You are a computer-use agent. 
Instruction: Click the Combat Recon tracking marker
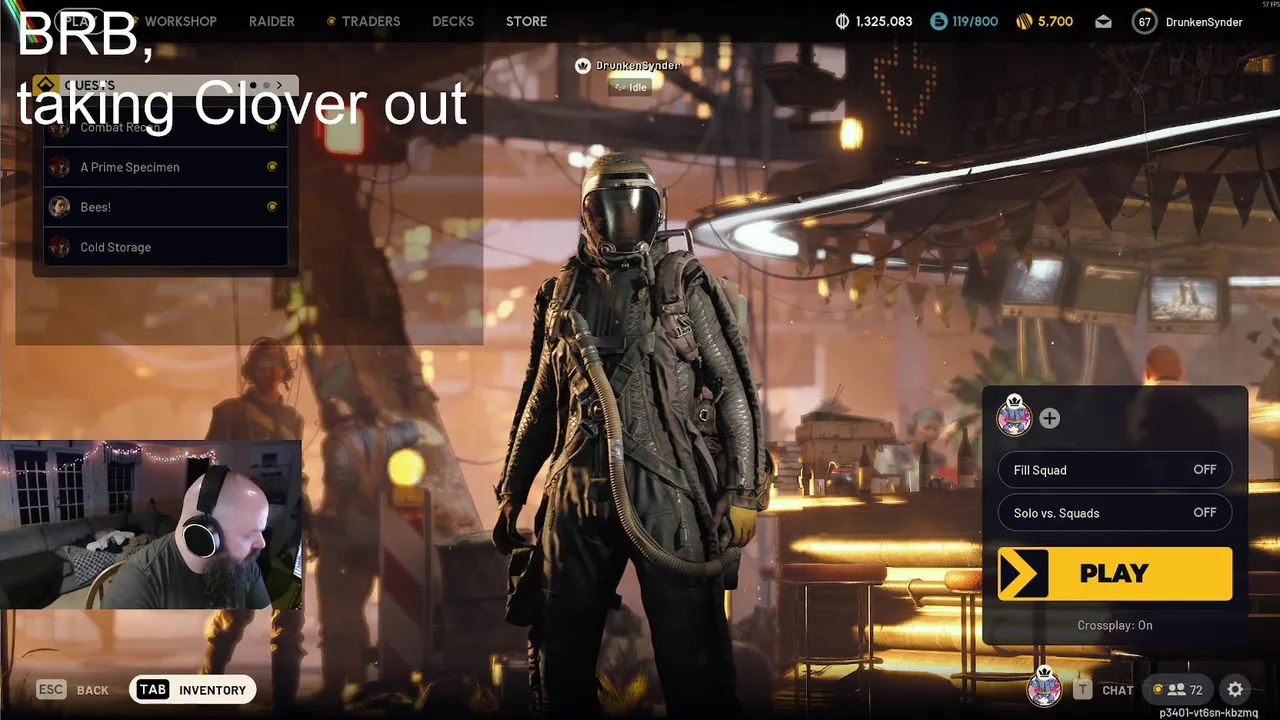[271, 127]
